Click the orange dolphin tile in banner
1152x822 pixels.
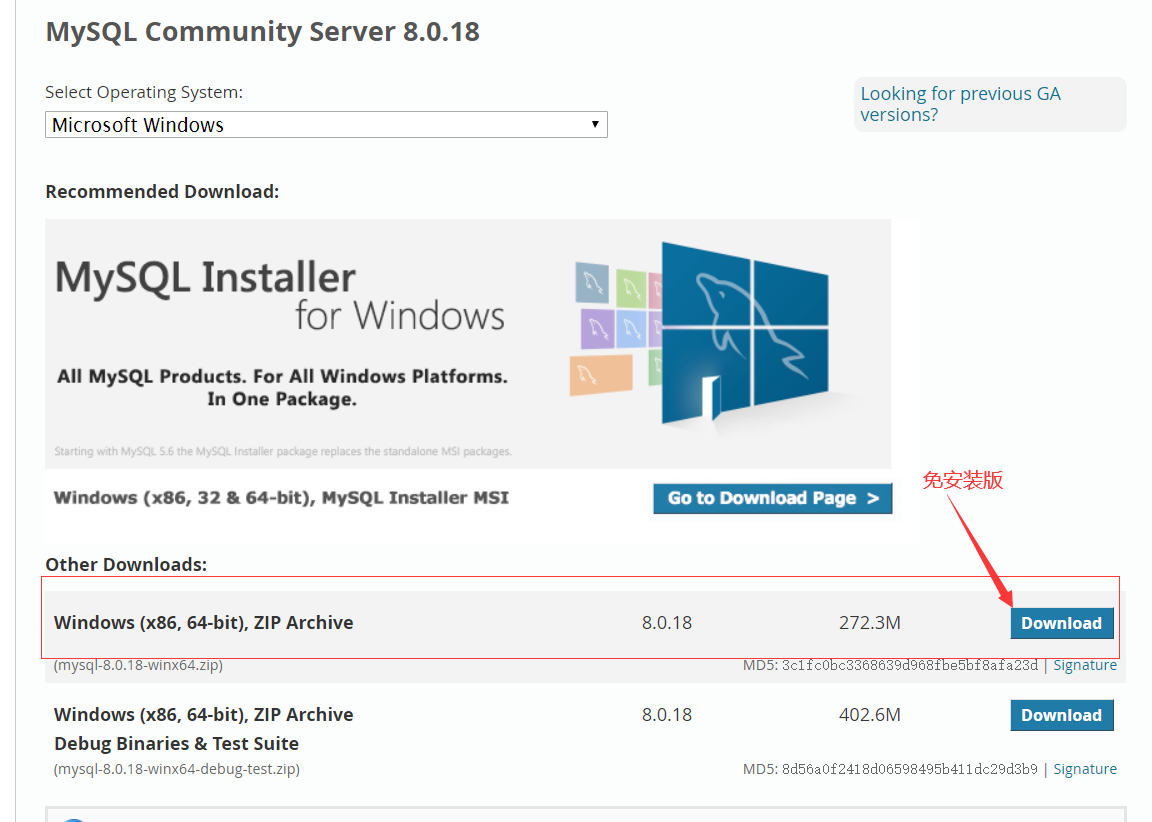point(602,375)
